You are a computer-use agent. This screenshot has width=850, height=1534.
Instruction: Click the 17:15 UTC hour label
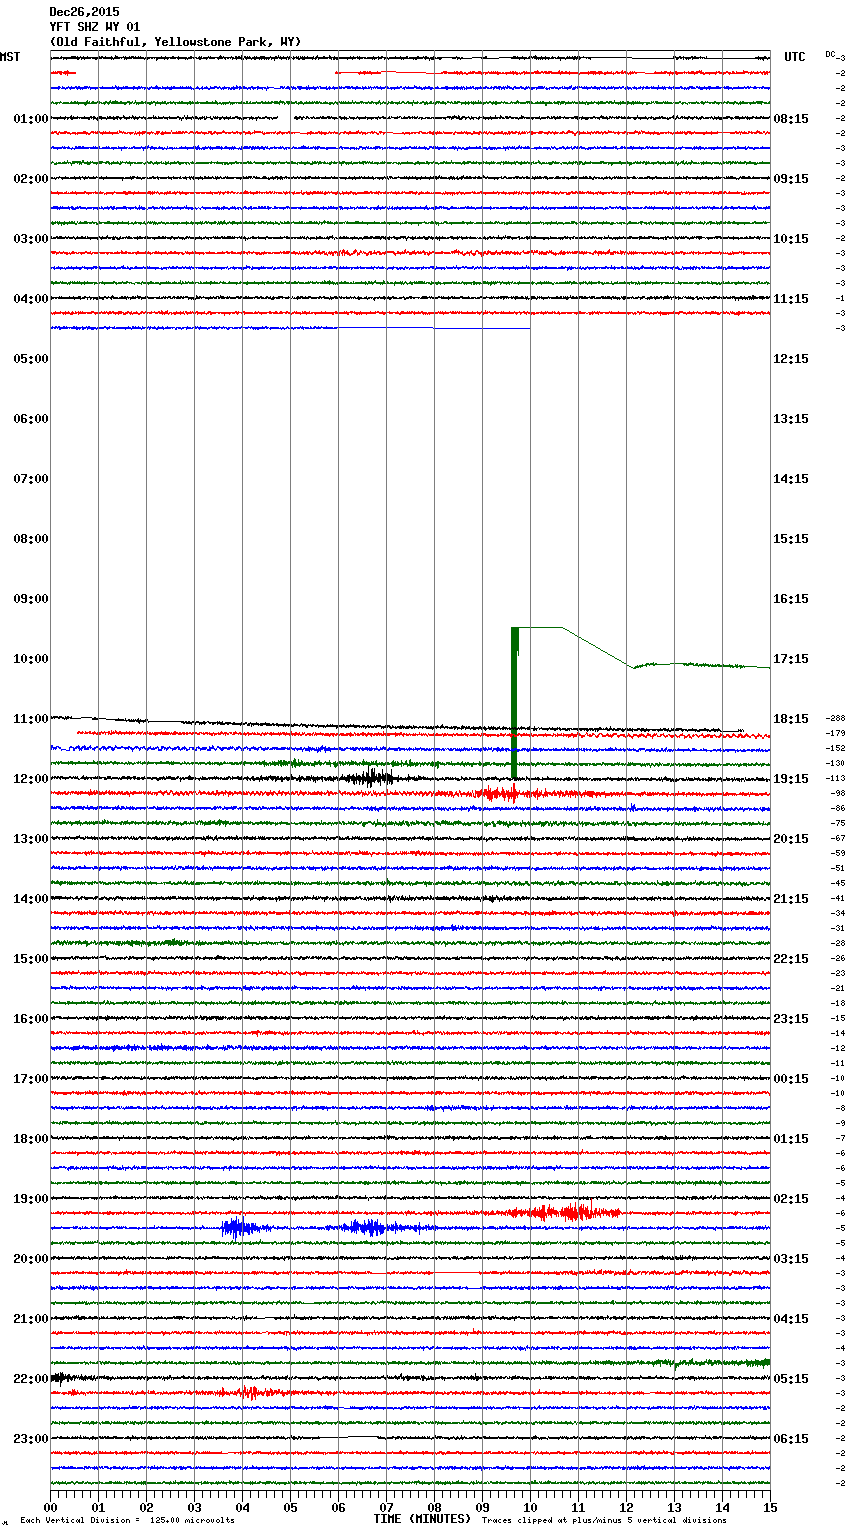(791, 659)
